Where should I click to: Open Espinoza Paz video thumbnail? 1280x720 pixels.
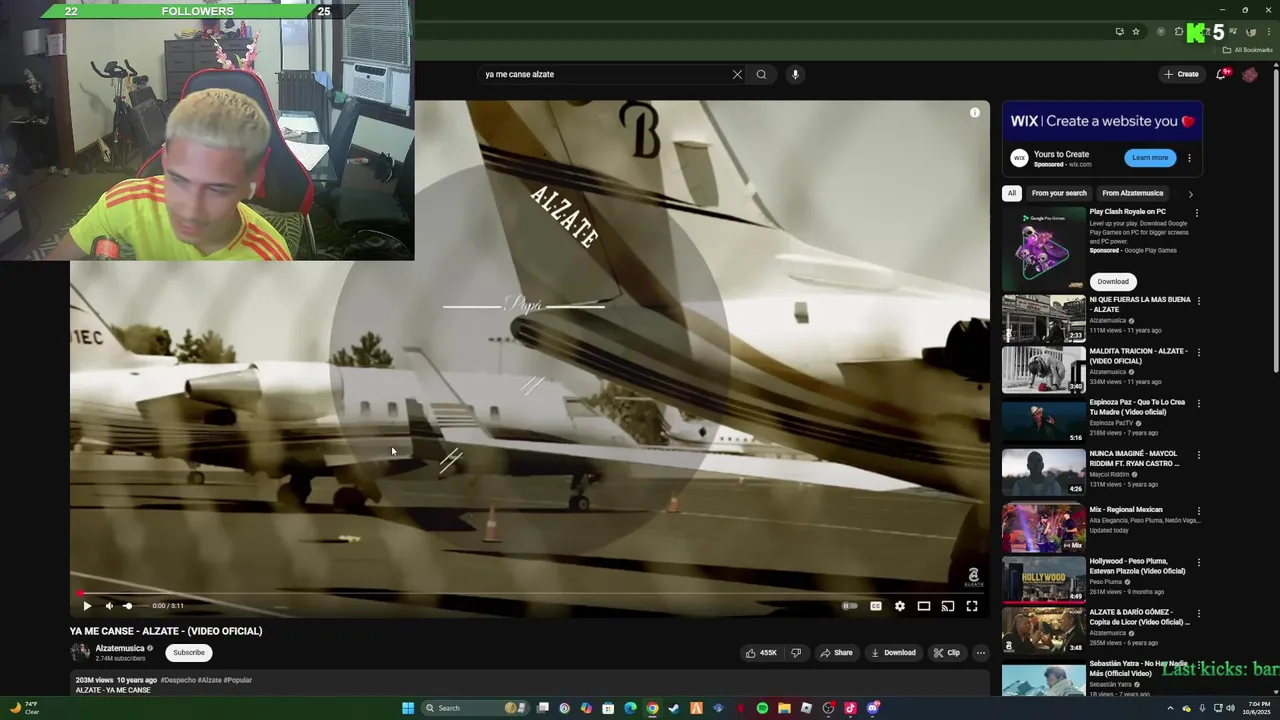pos(1043,421)
